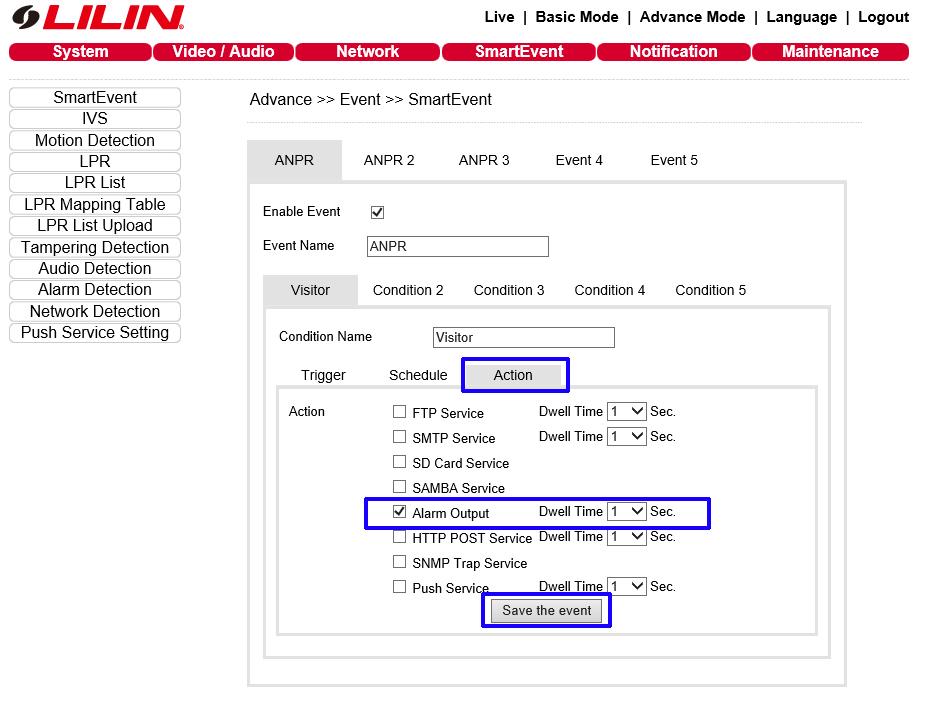Viewport: 926px width, 710px height.
Task: Select the Condition 3 tab
Action: click(x=509, y=290)
